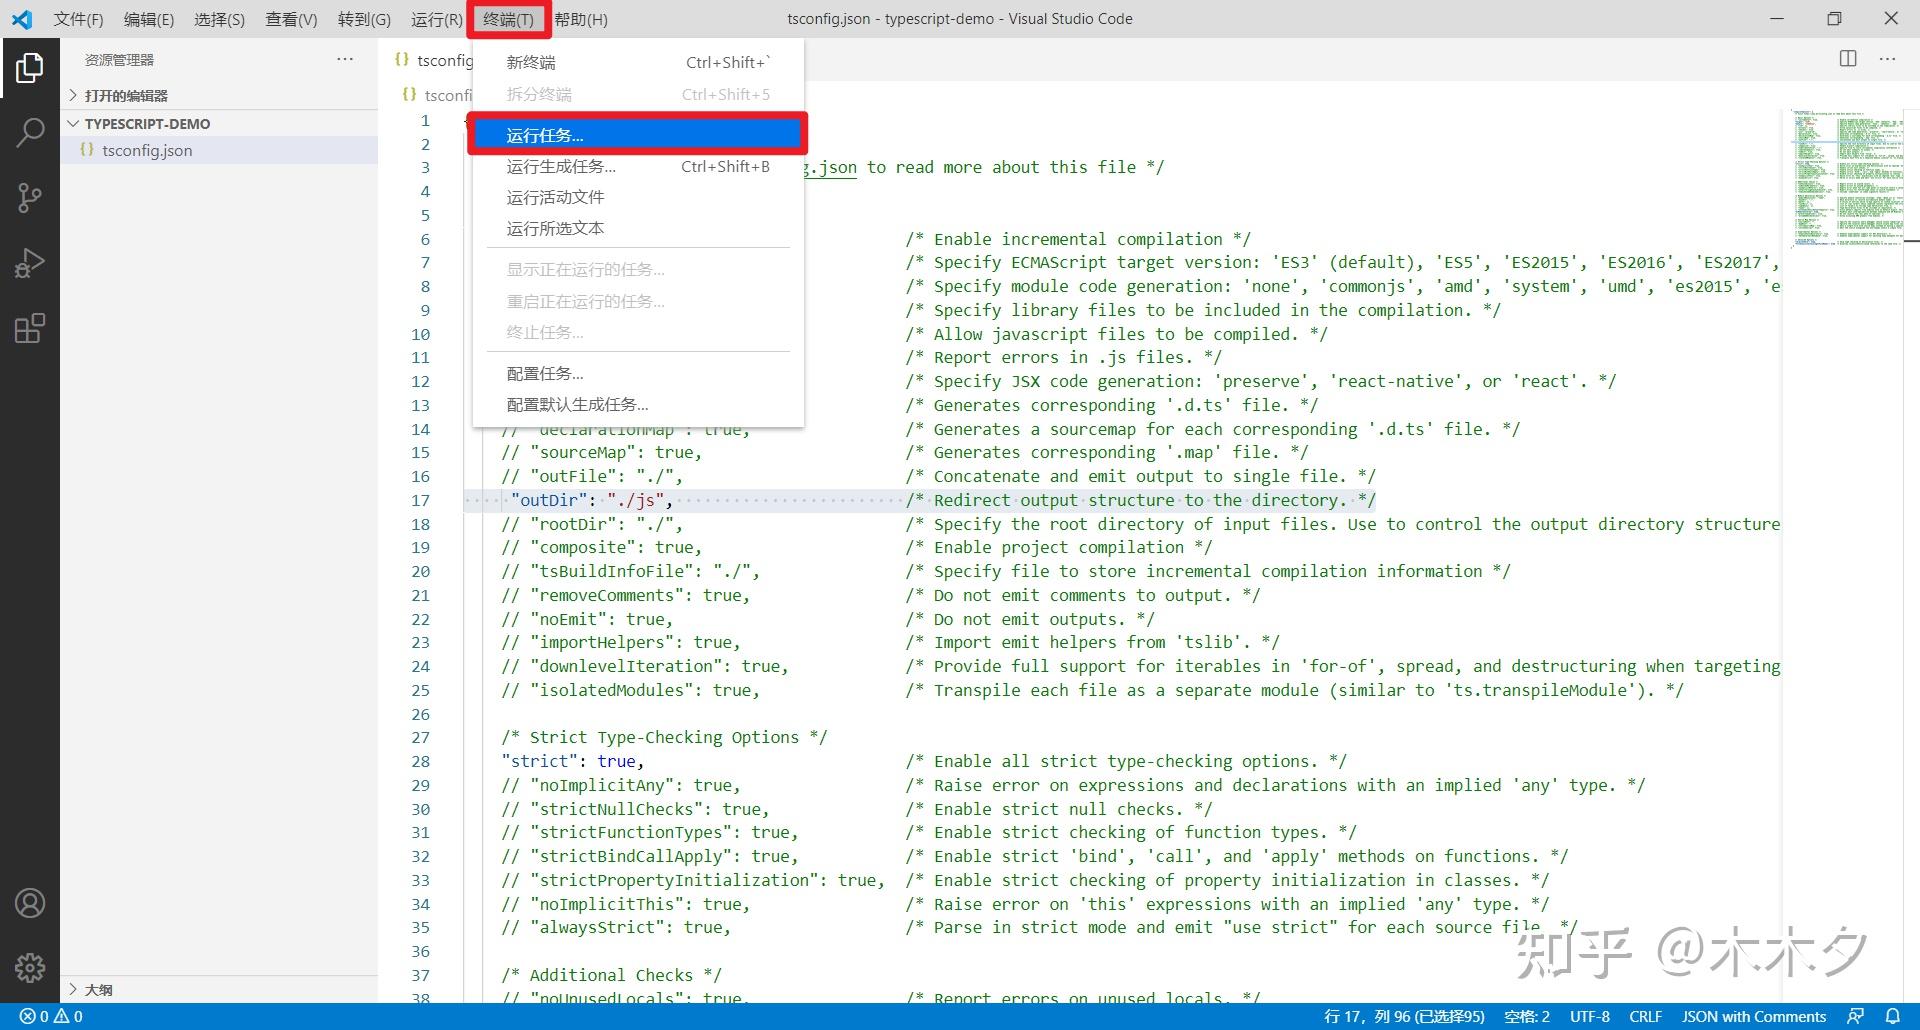The width and height of the screenshot is (1920, 1030).
Task: Click the feedback icon in status bar
Action: (x=1856, y=1016)
